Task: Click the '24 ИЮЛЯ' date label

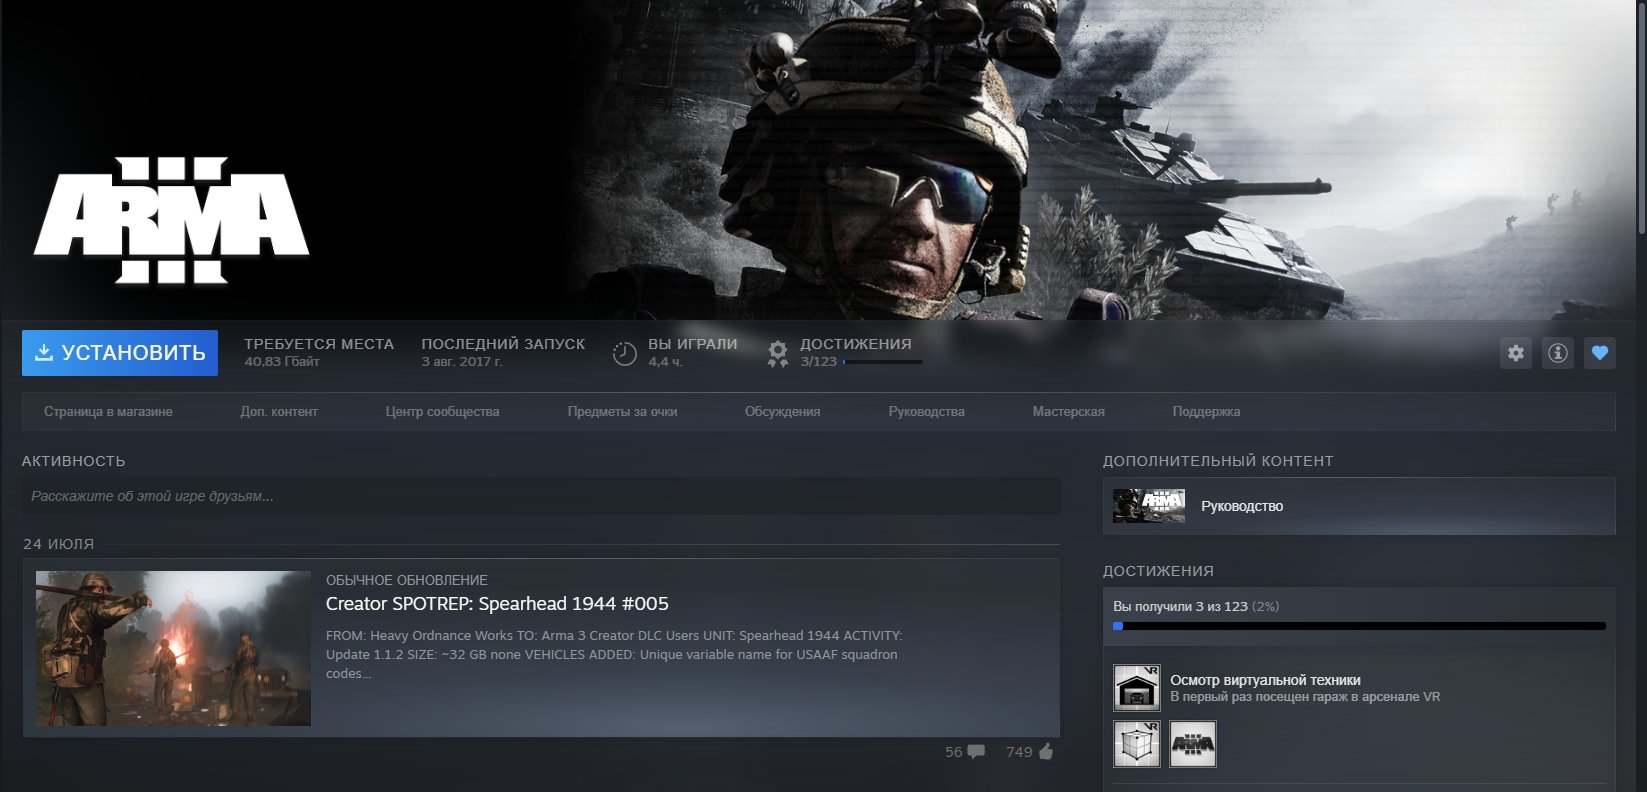Action: coord(59,544)
